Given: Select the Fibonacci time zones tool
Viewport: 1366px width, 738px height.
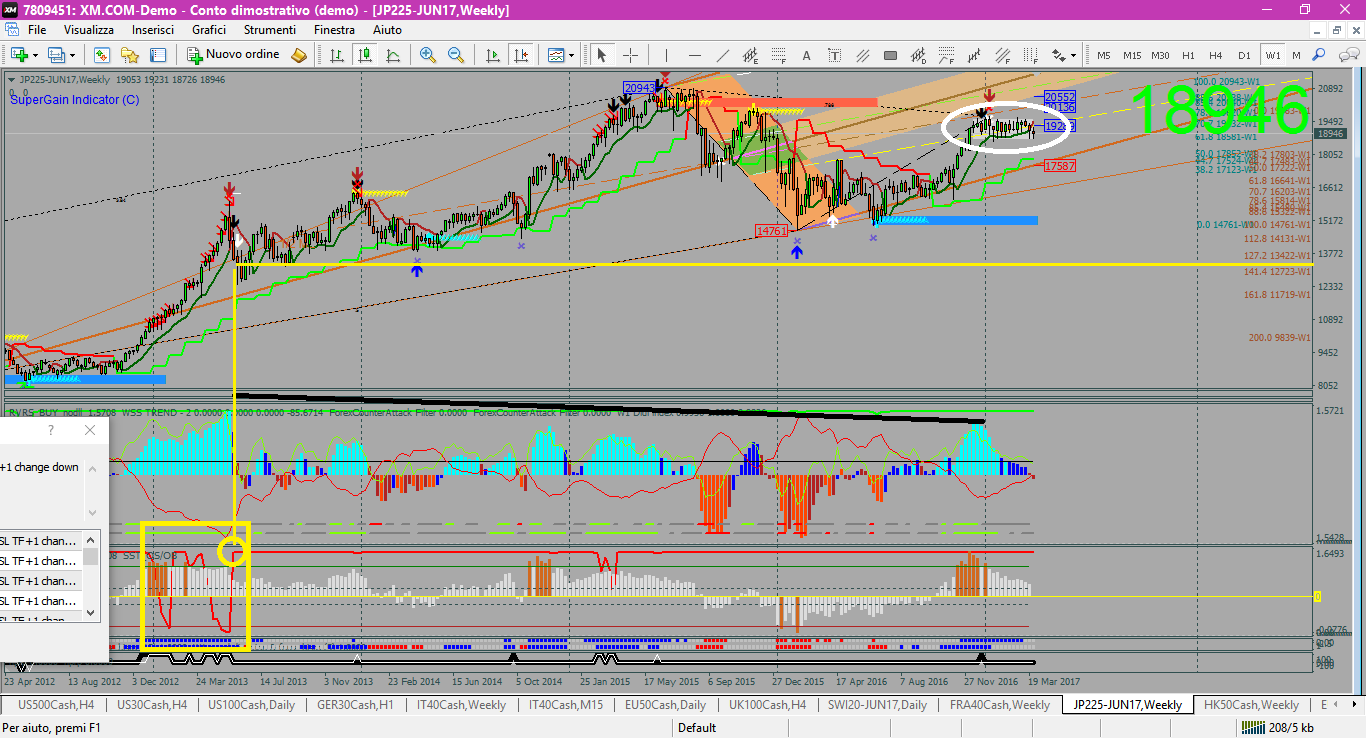Looking at the screenshot, I should pyautogui.click(x=1030, y=55).
